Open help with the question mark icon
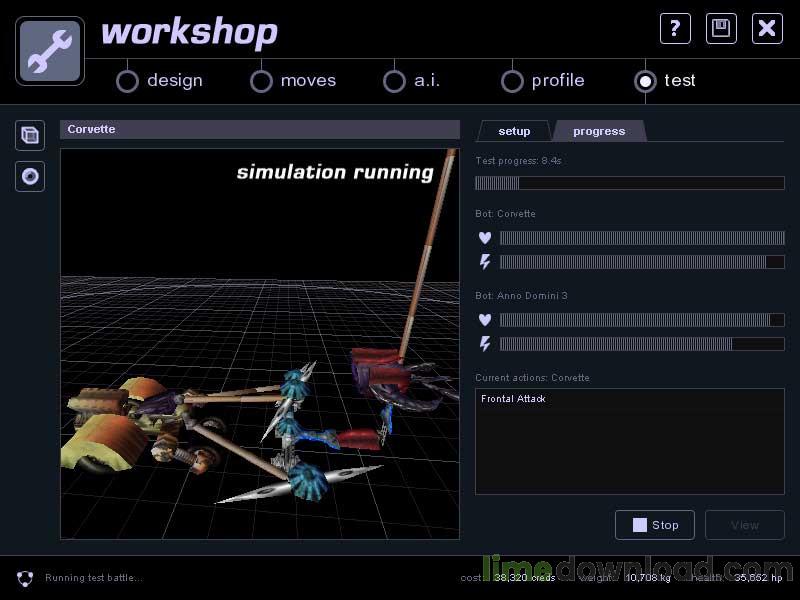This screenshot has height=600, width=800. click(675, 28)
